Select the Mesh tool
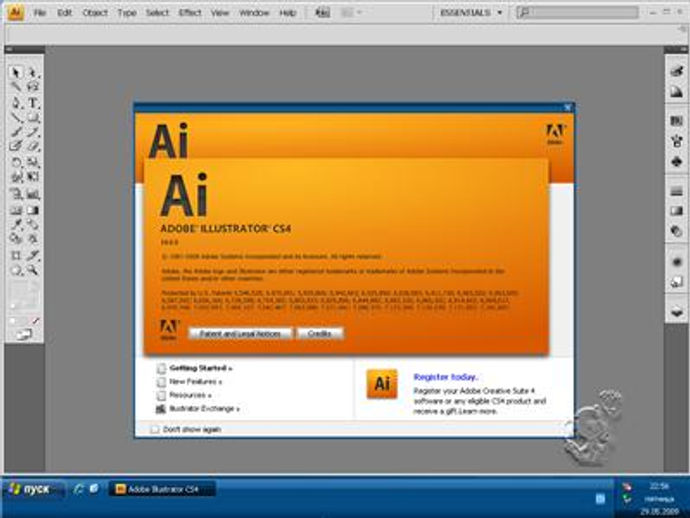Screen dimensions: 690x518 click(16, 210)
